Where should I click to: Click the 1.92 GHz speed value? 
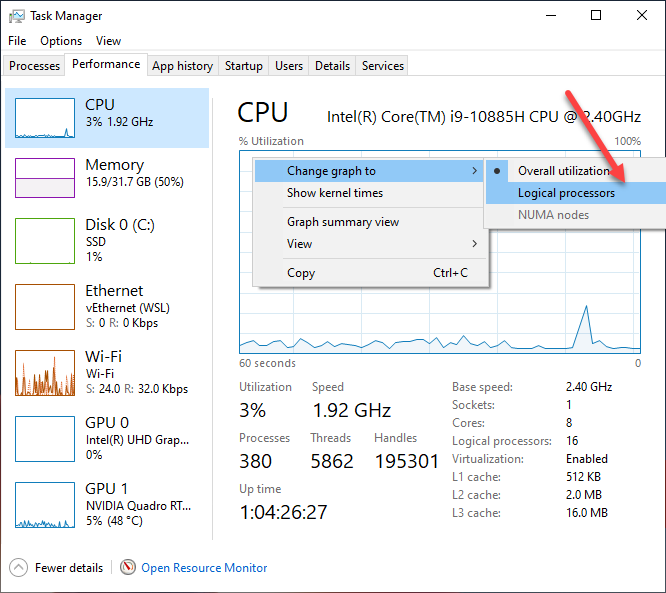(352, 410)
